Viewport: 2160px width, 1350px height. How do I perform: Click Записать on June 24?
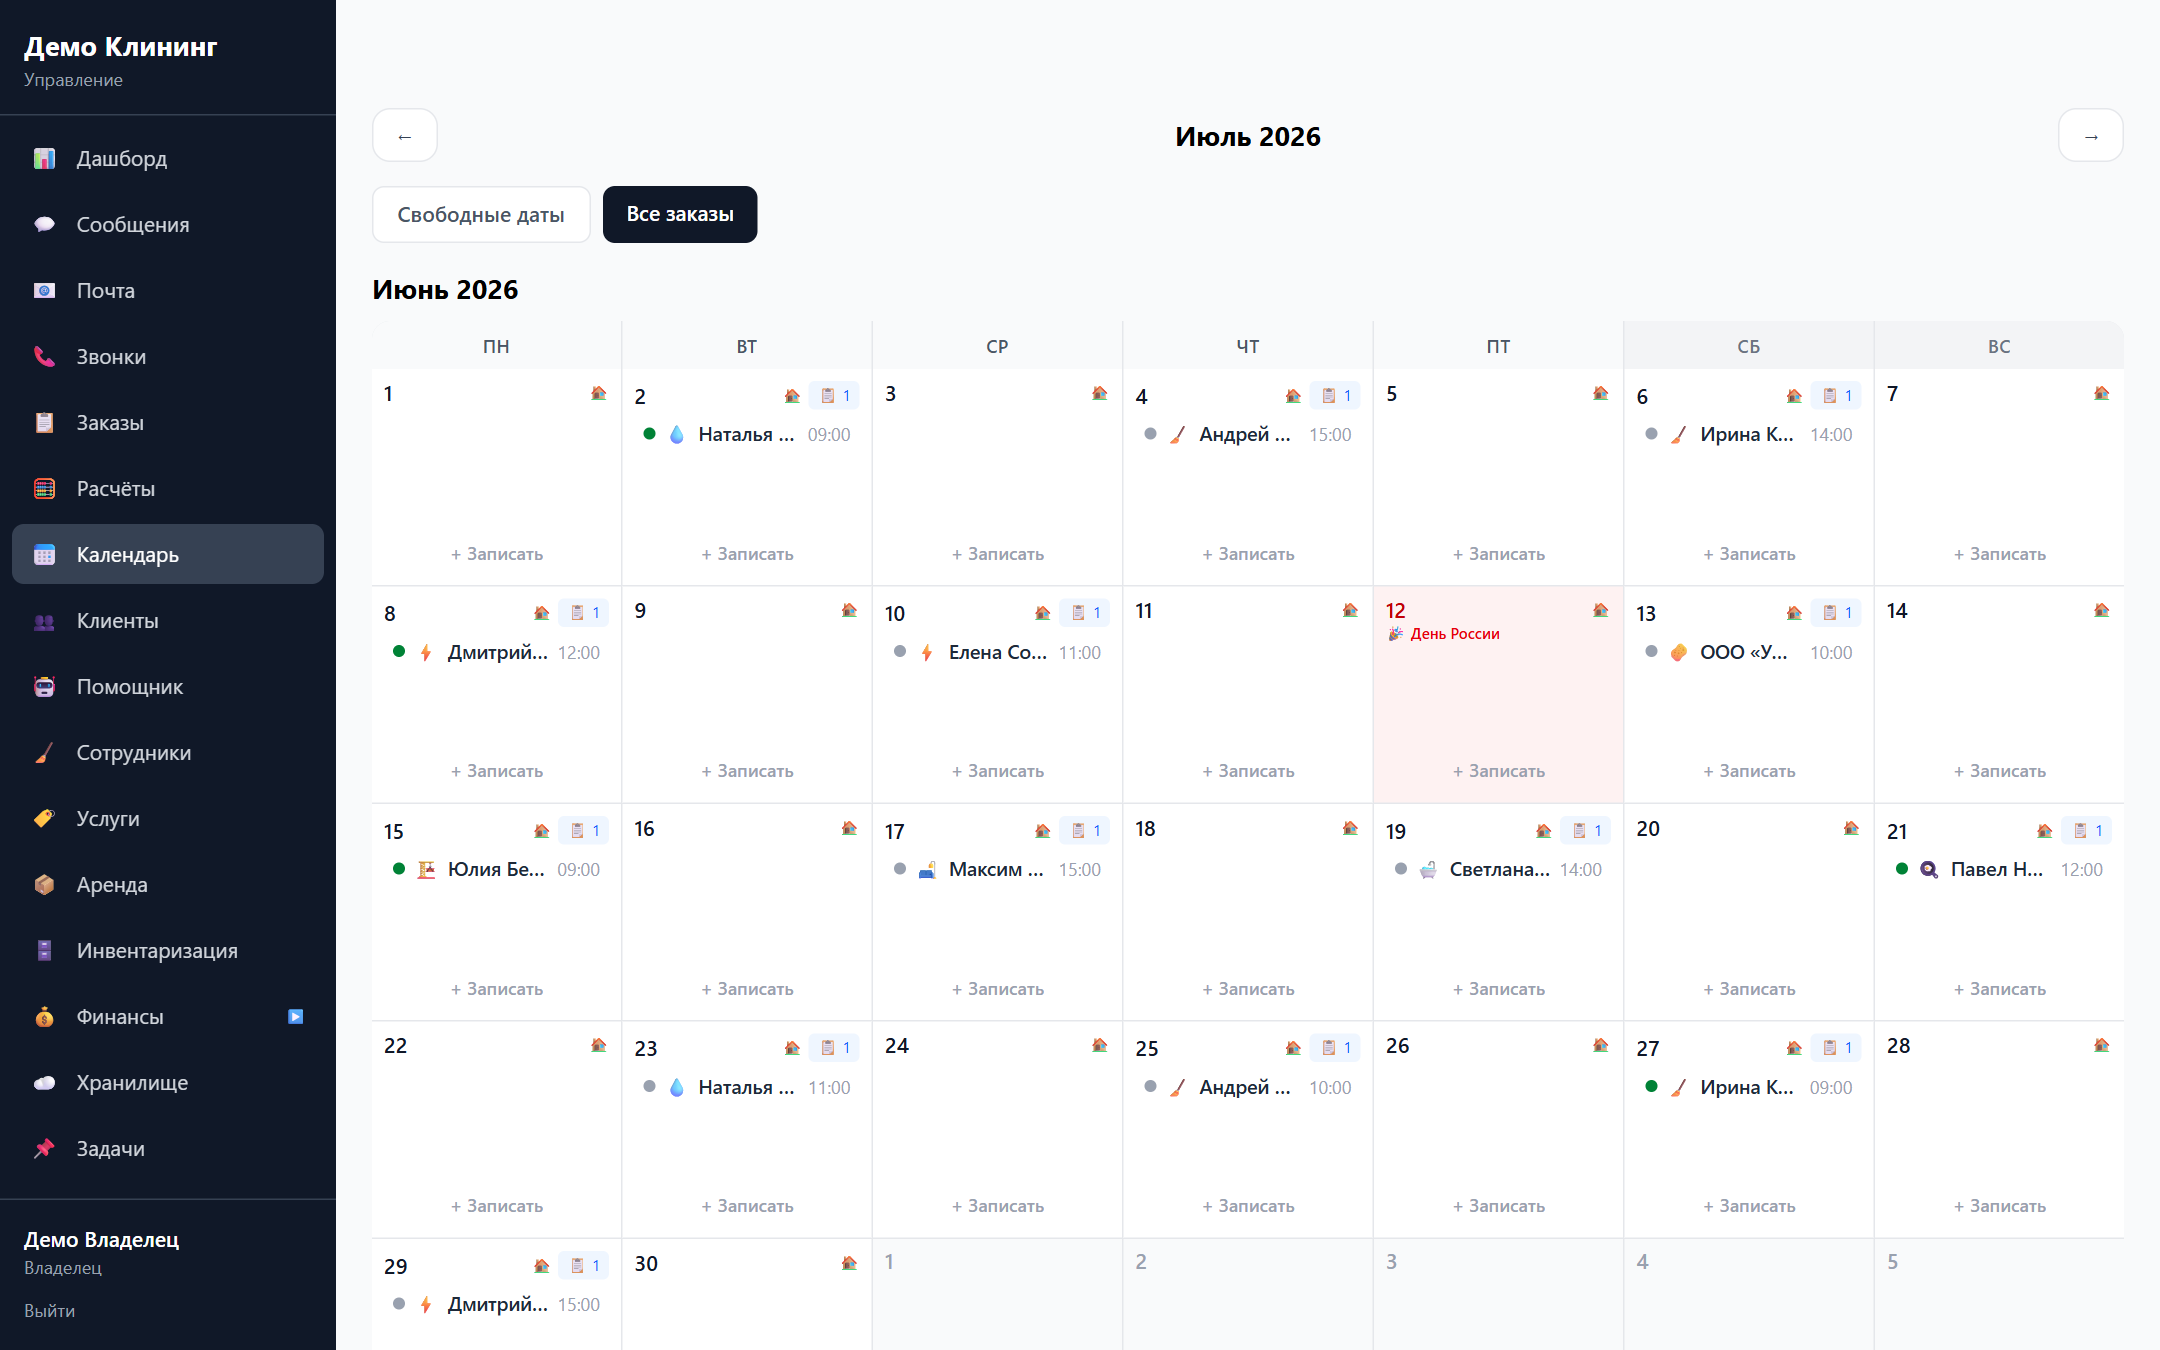tap(998, 1206)
